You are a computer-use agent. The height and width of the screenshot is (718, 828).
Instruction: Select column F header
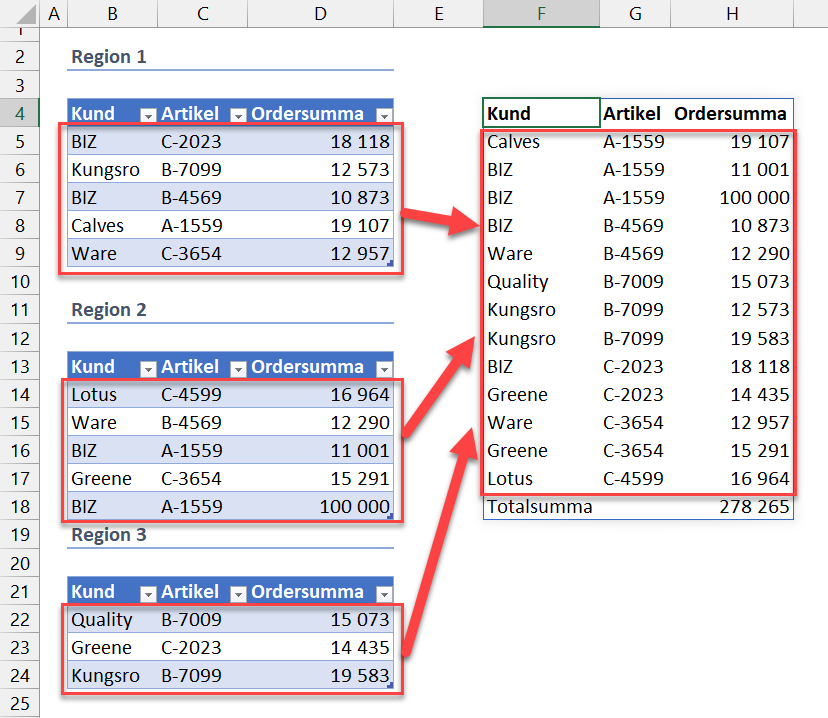tap(541, 14)
